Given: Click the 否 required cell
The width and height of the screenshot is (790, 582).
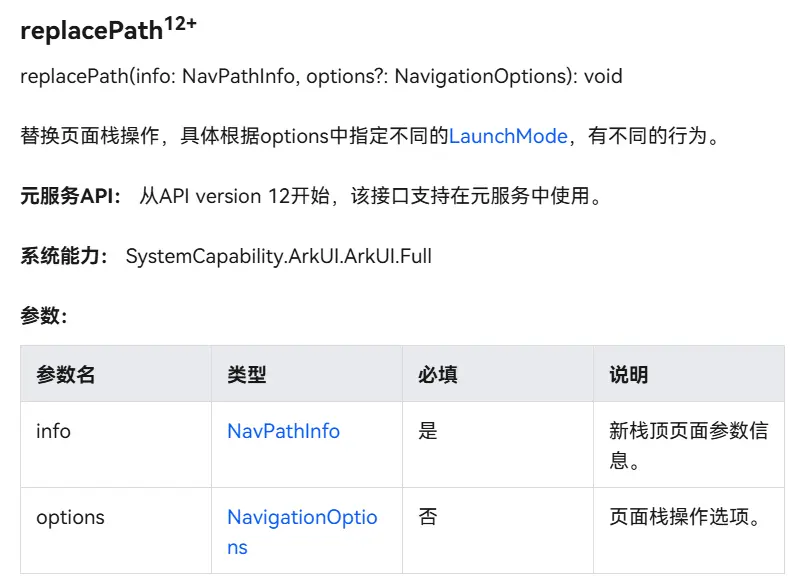Looking at the screenshot, I should coord(428,517).
